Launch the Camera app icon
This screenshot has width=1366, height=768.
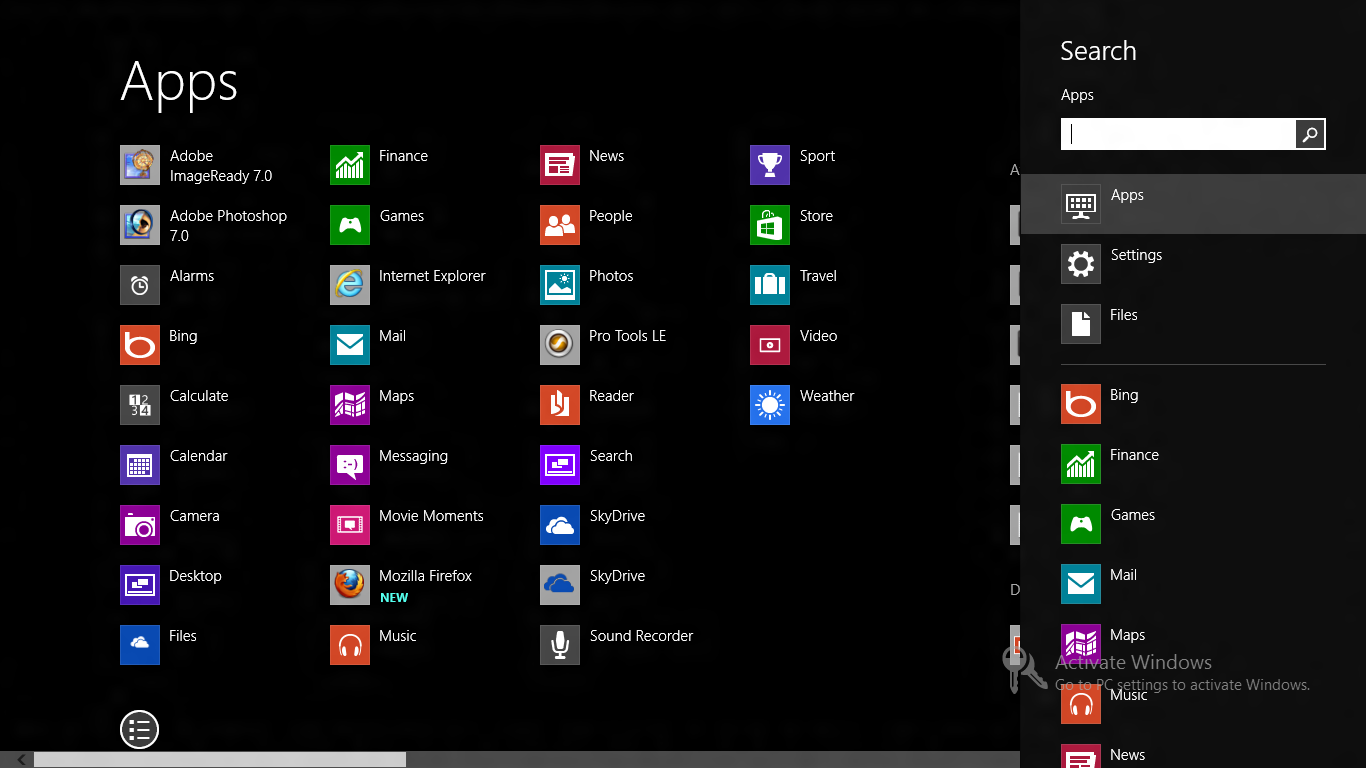(140, 525)
